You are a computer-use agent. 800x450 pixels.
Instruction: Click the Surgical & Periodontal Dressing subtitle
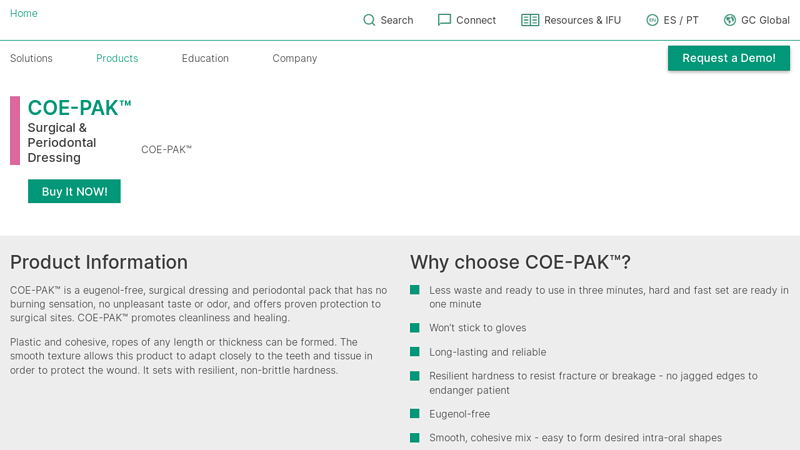(62, 142)
